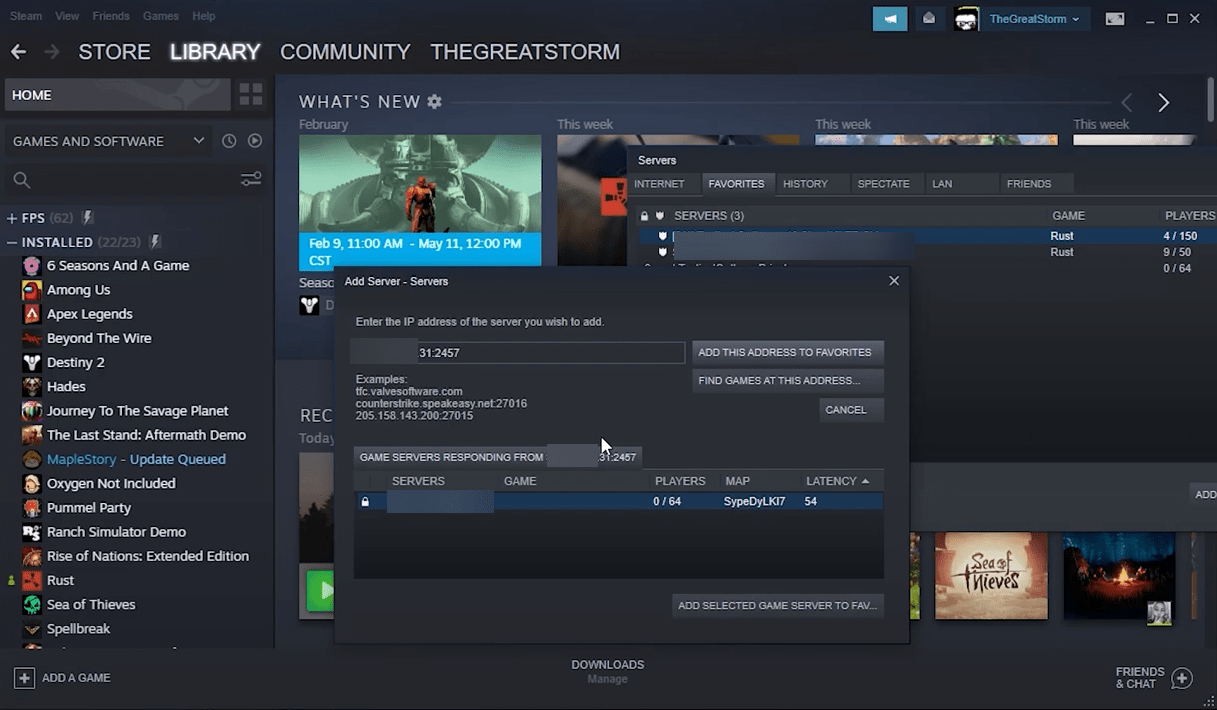Click the Home button in library
1217x710 pixels.
tap(117, 95)
